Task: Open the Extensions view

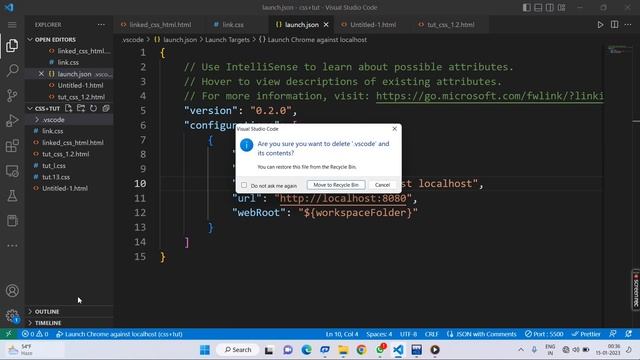Action: click(x=12, y=146)
